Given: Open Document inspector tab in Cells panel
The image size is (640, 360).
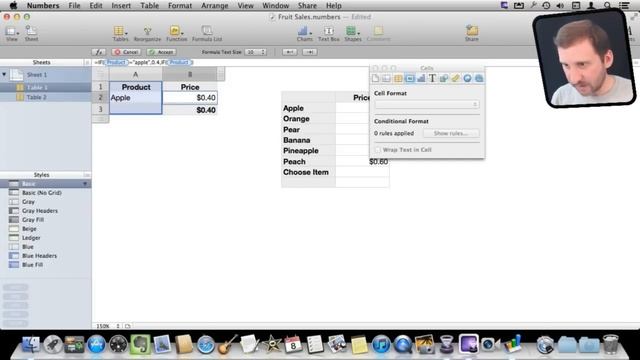Looking at the screenshot, I should coord(376,78).
